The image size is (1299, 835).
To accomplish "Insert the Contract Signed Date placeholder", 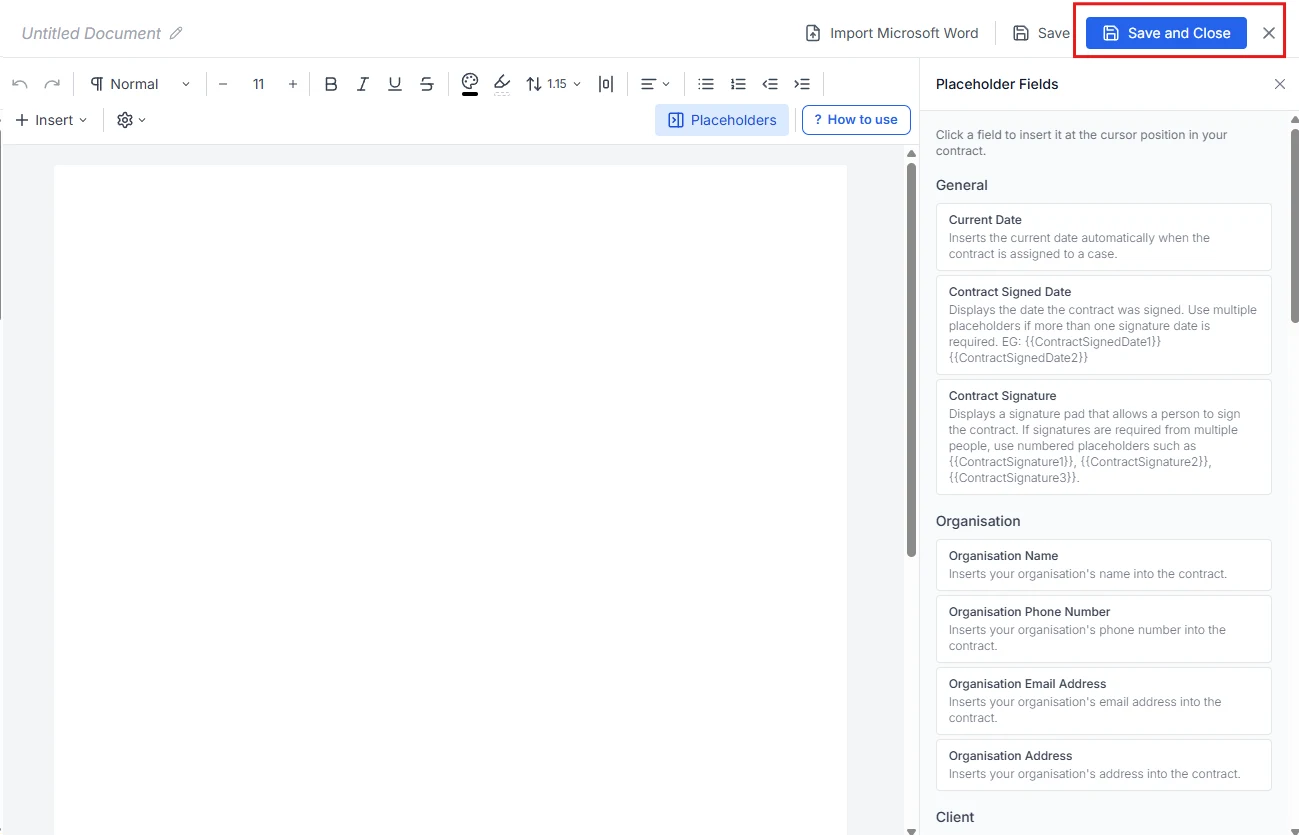I will (x=1104, y=325).
